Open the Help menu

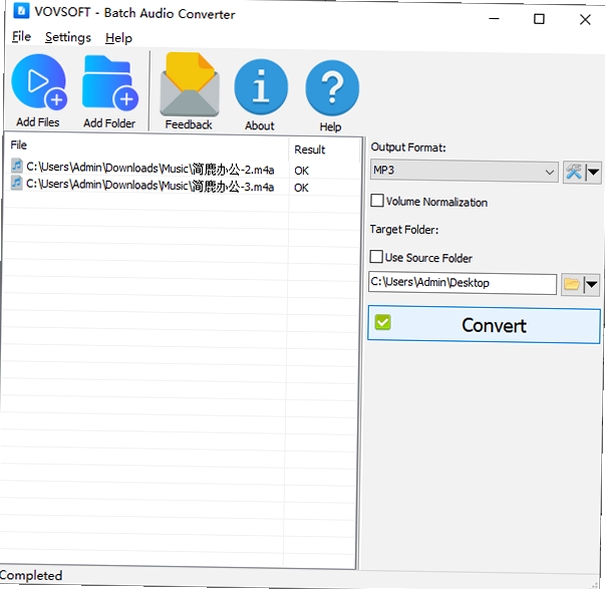coord(119,38)
